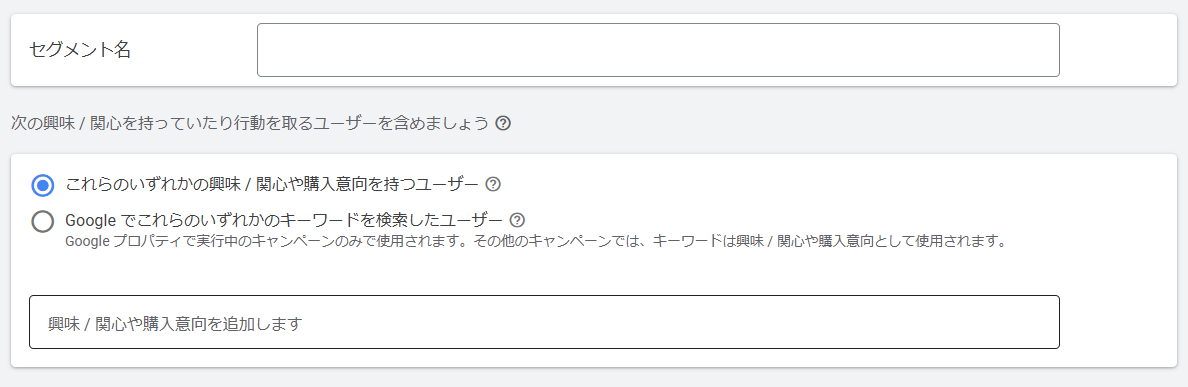Image resolution: width=1188 pixels, height=387 pixels.
Task: Click help icon next to Google キーワードを検索したユーザー
Action: [x=517, y=220]
